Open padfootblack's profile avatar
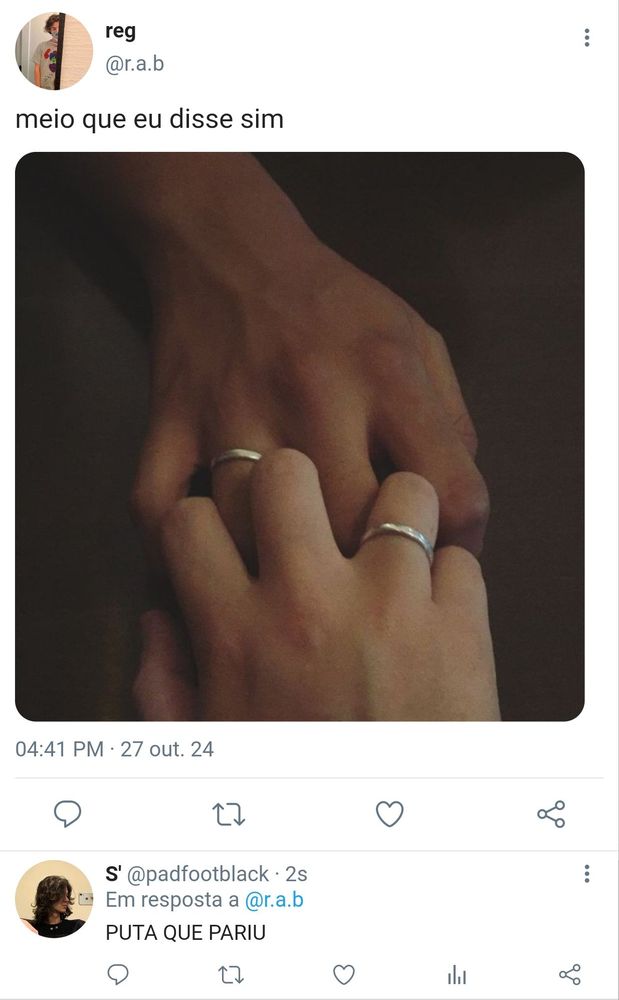This screenshot has width=619, height=1000. 54,899
